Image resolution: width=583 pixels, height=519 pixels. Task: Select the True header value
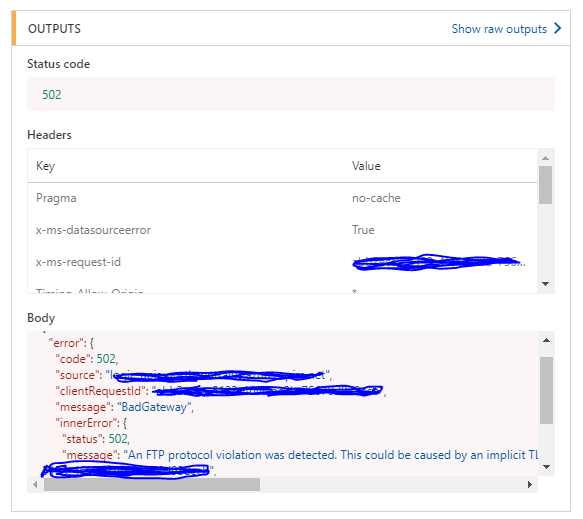(363, 230)
